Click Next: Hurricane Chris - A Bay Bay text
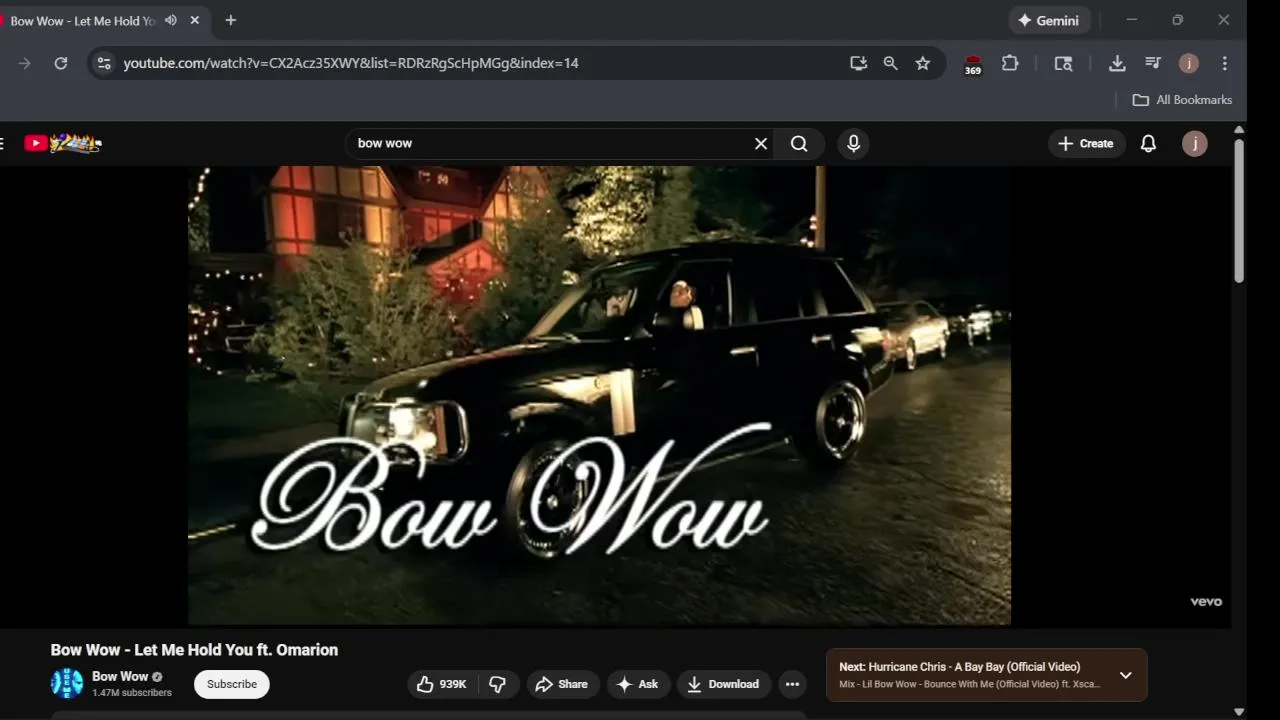Image resolution: width=1280 pixels, height=720 pixels. pyautogui.click(x=959, y=667)
